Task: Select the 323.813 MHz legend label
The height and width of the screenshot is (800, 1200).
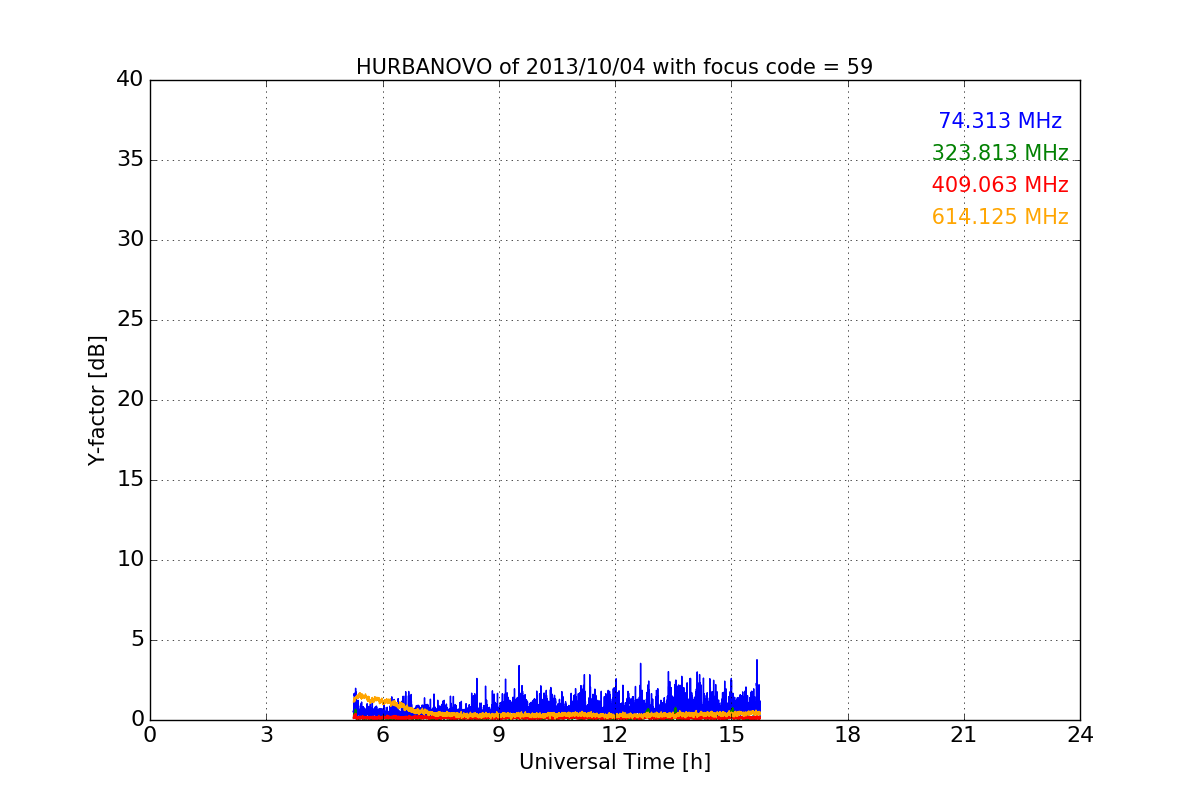Action: pyautogui.click(x=1000, y=153)
